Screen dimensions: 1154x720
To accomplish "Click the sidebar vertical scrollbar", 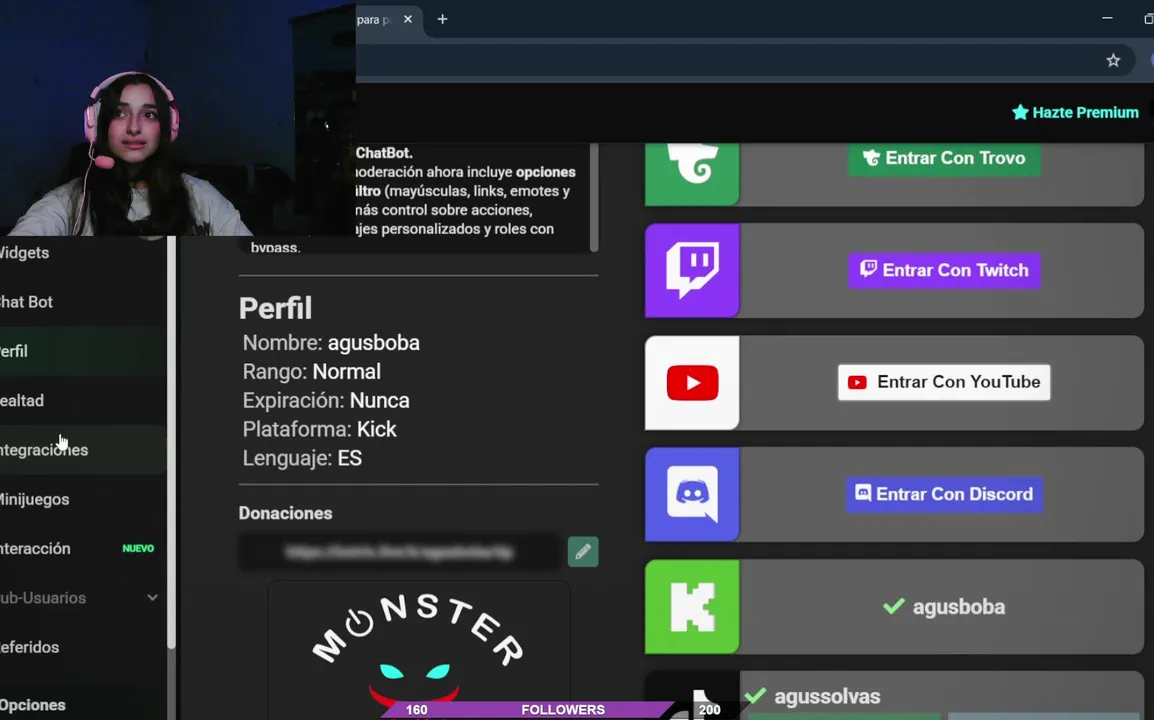I will (171, 442).
